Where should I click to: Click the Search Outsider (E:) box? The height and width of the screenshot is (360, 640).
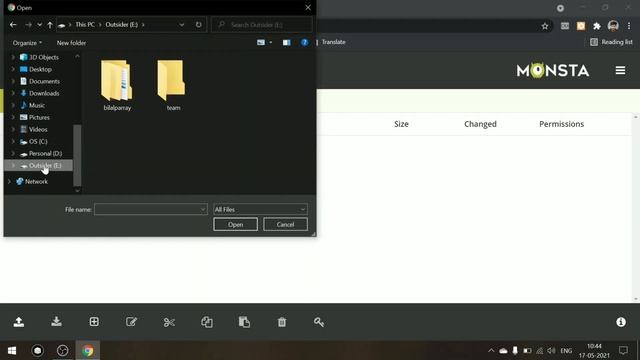coord(262,25)
